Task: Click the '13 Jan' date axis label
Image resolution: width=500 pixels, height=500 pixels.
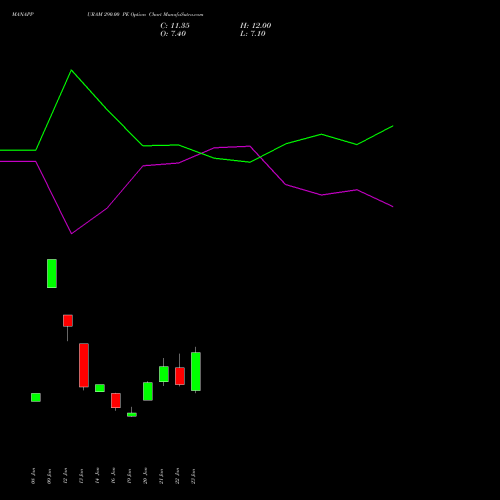Action: click(x=81, y=476)
